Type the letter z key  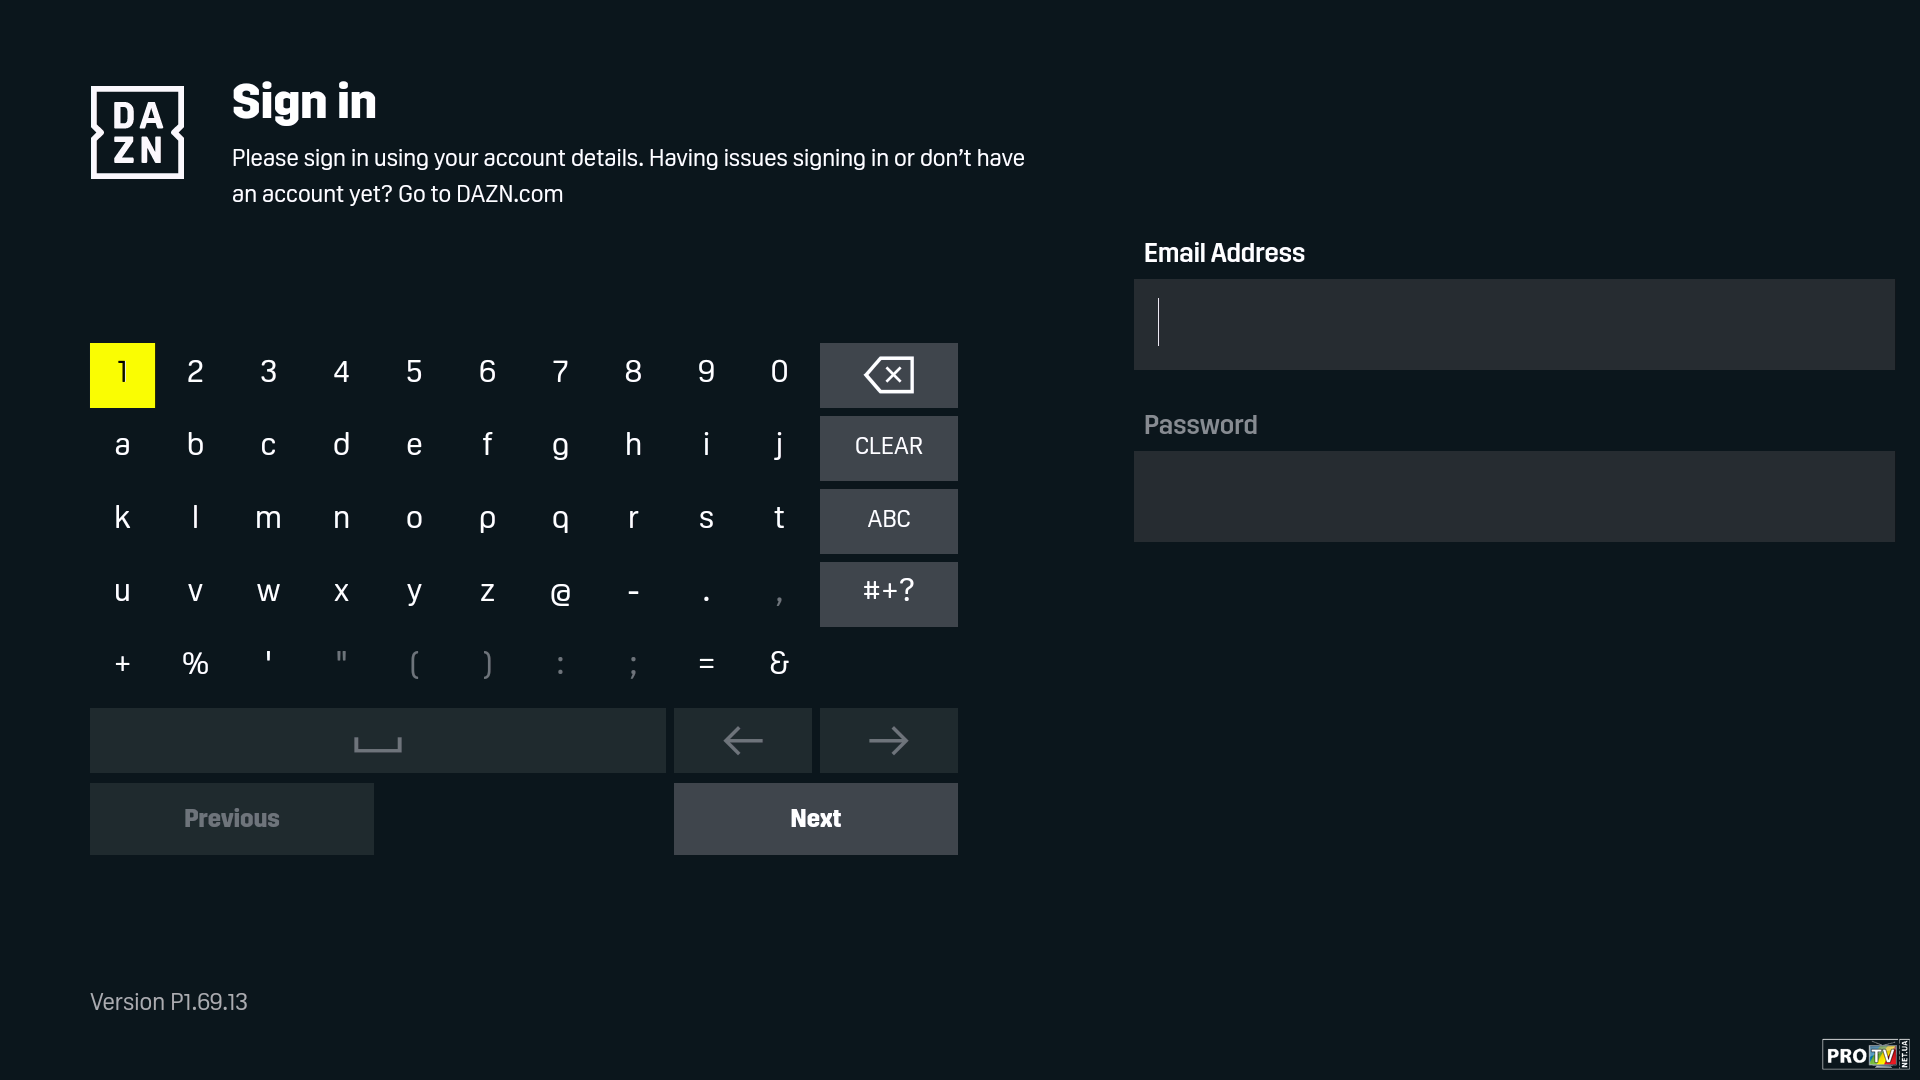point(487,592)
